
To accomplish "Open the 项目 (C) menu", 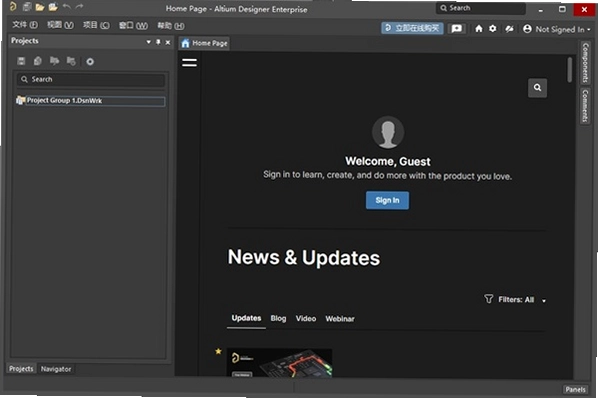I will pos(96,25).
